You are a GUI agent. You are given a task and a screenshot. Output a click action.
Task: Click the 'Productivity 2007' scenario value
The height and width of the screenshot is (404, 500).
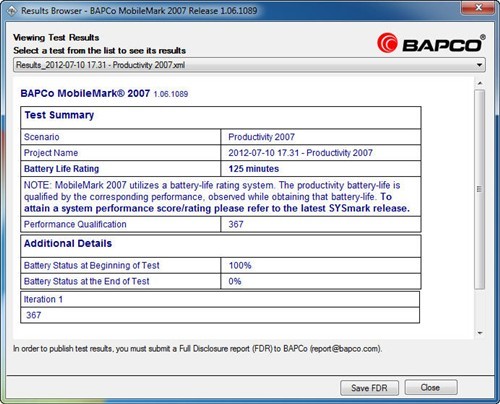tap(261, 137)
